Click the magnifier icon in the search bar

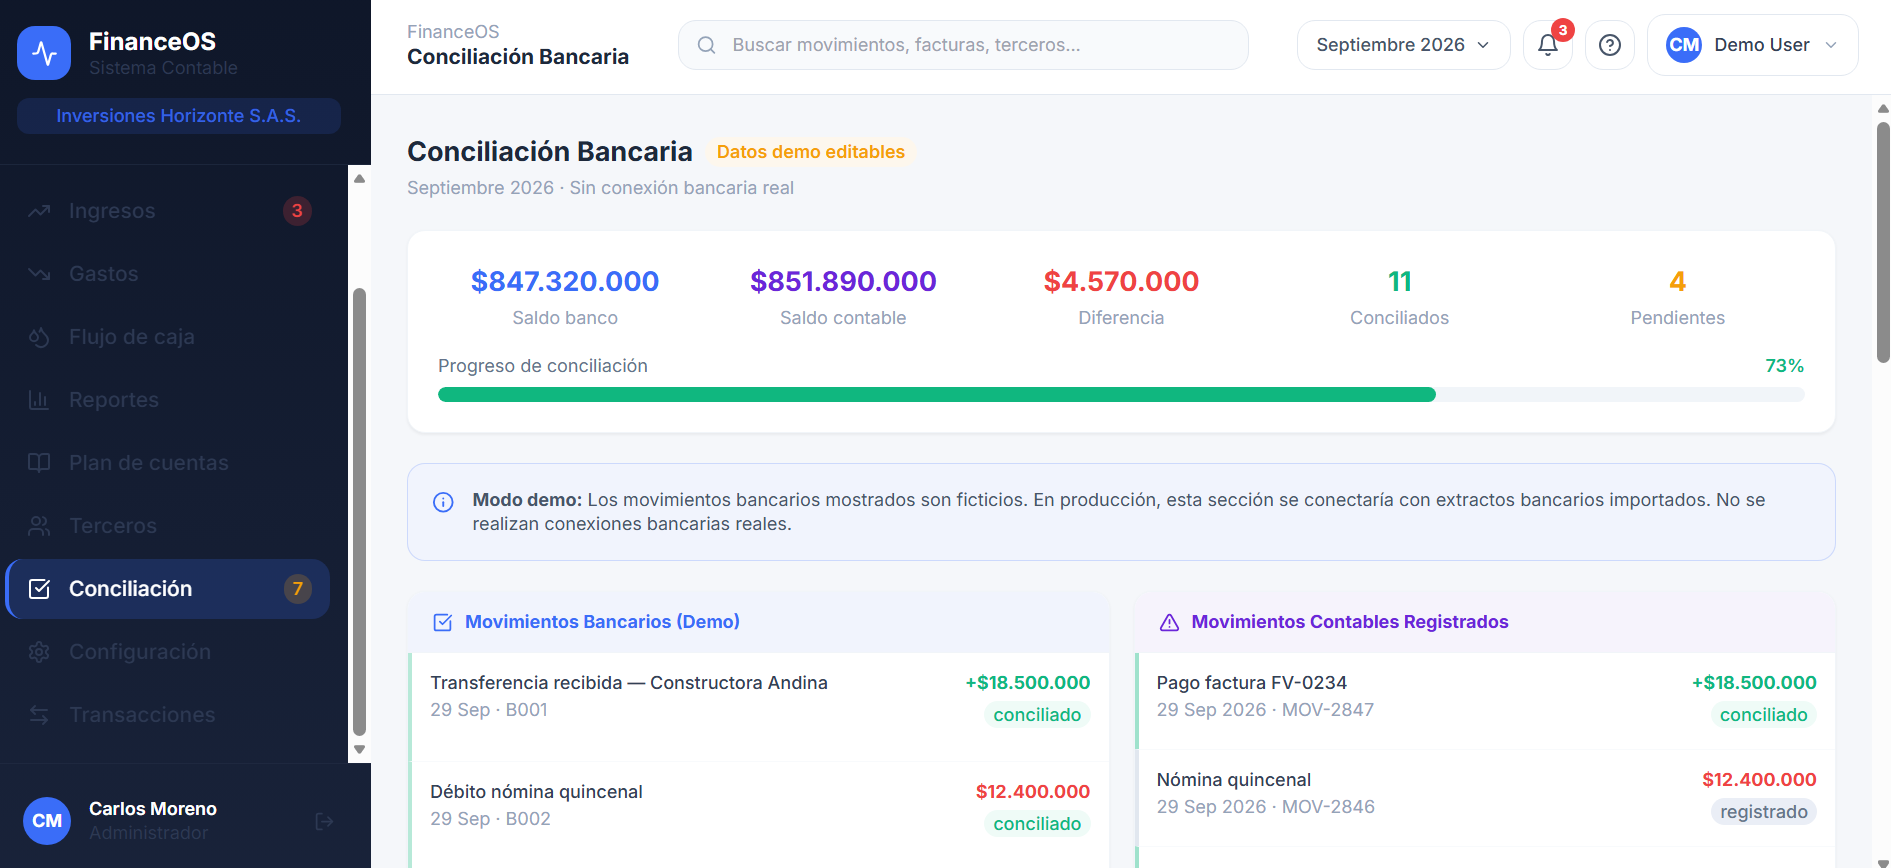click(706, 45)
